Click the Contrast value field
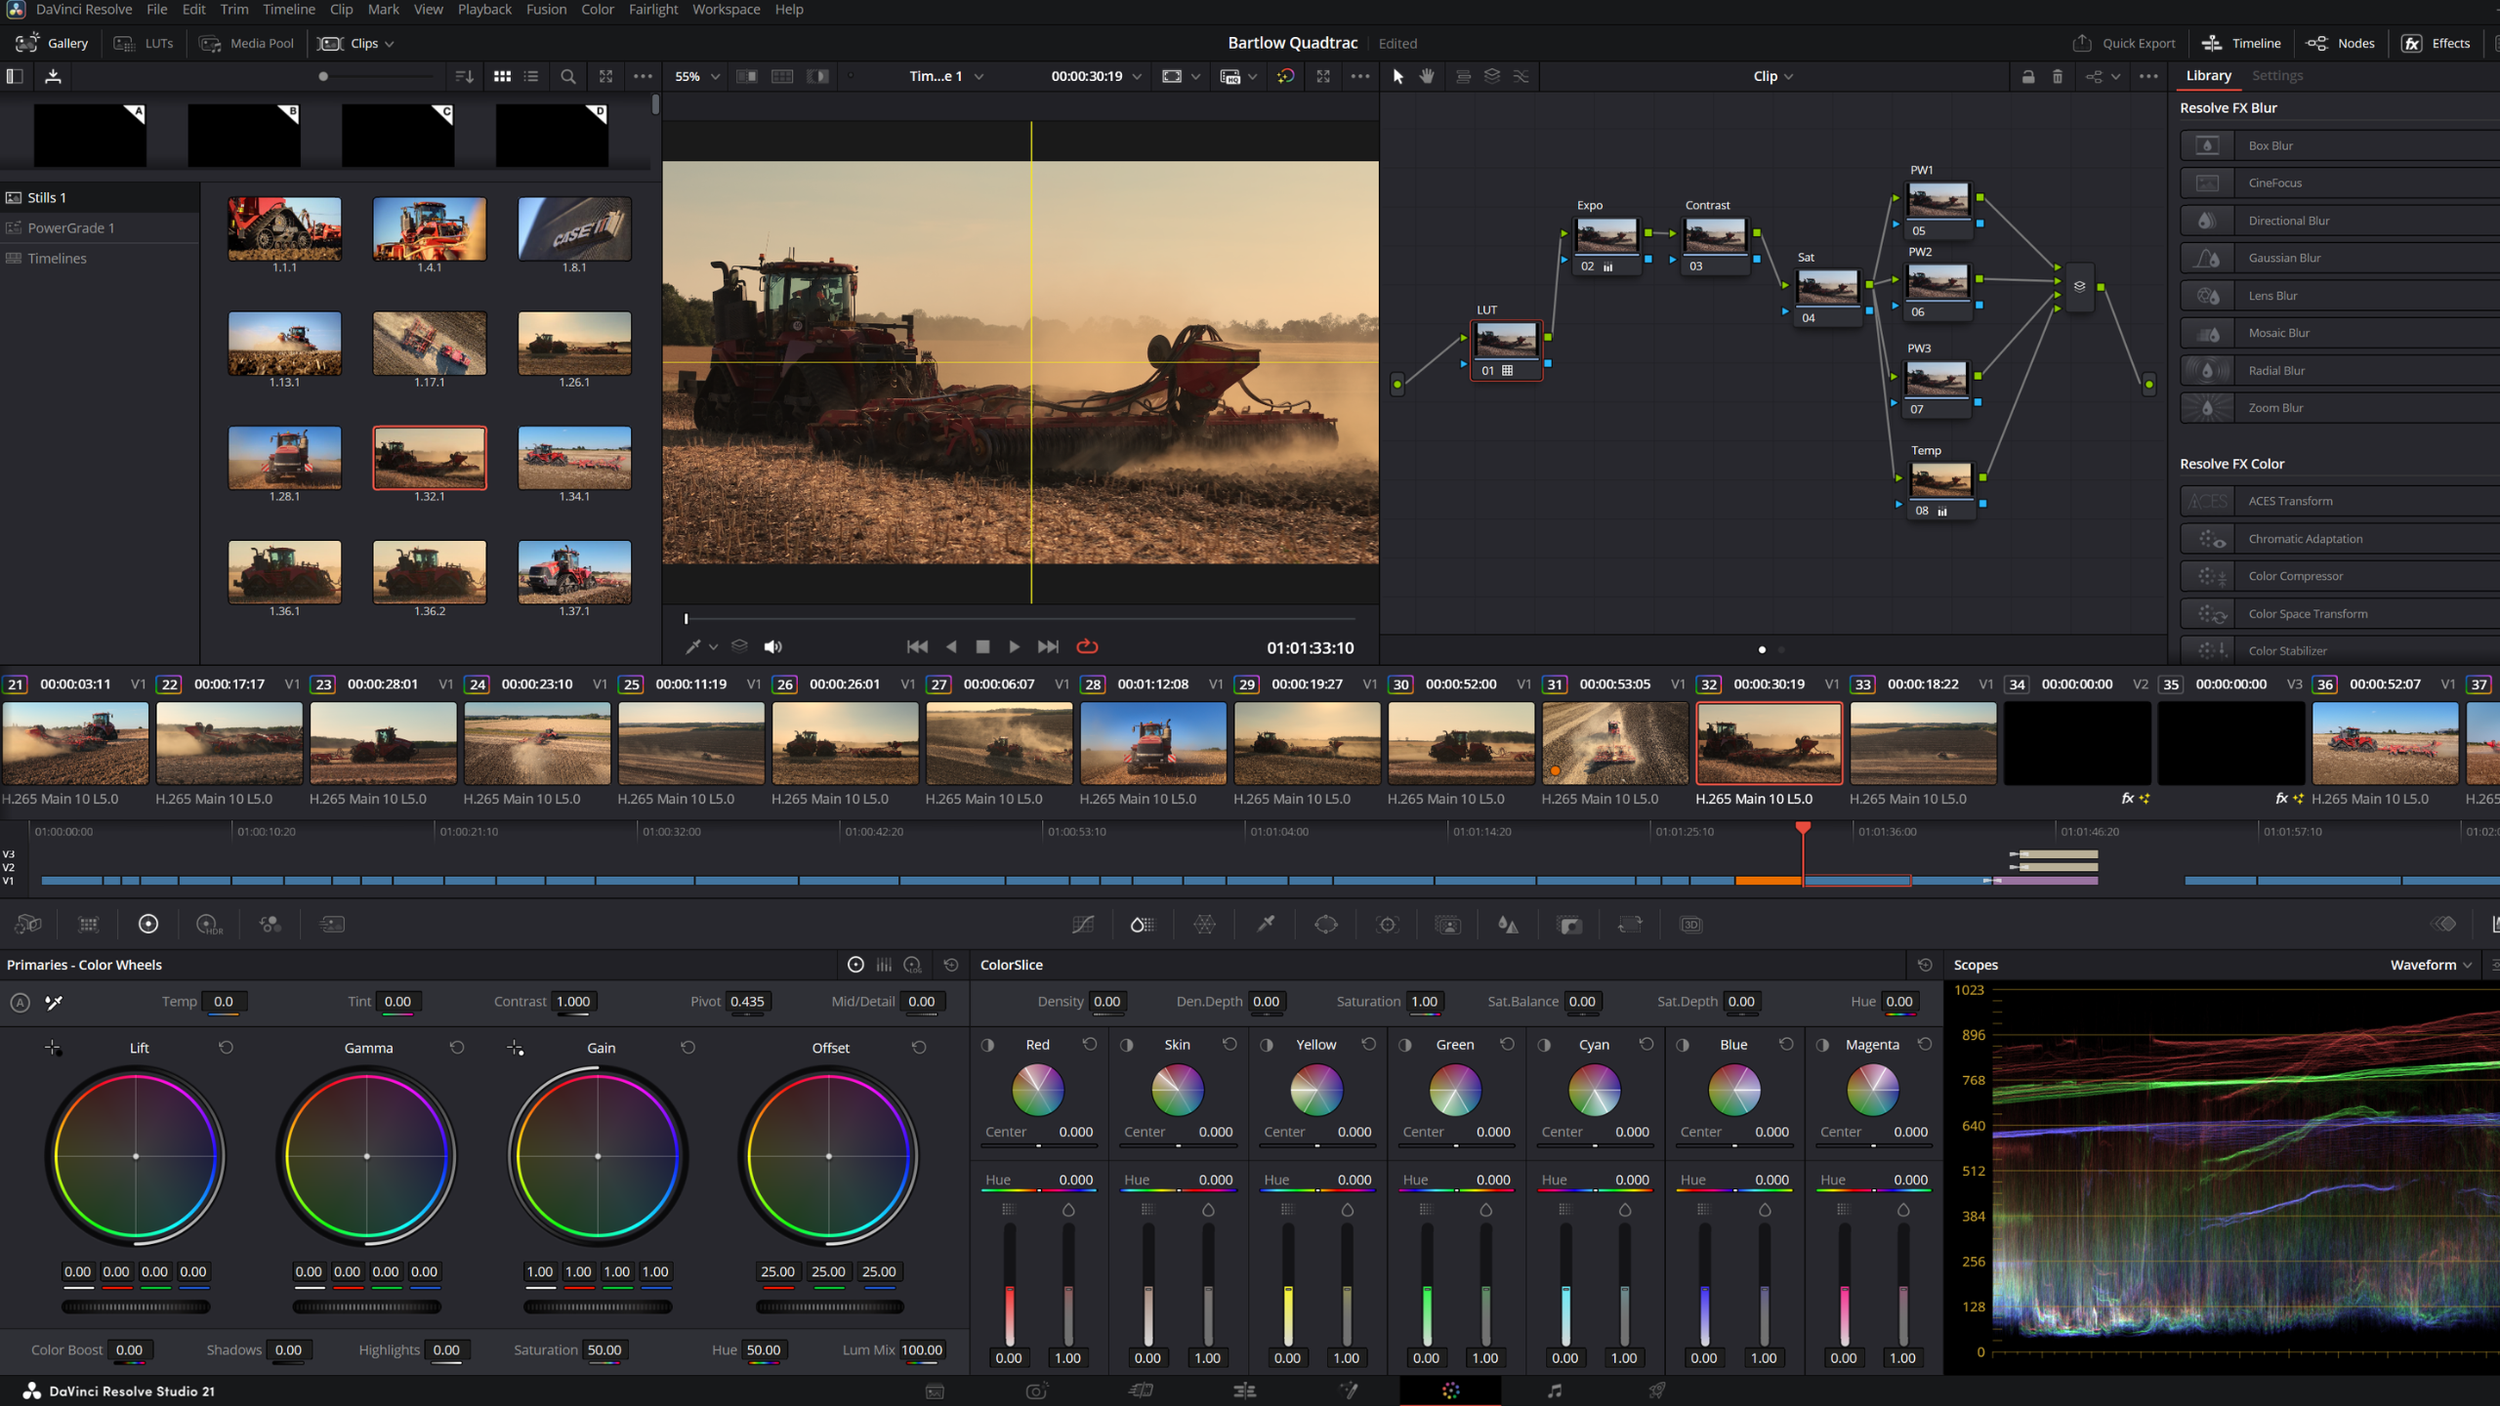This screenshot has height=1406, width=2500. pos(573,1002)
